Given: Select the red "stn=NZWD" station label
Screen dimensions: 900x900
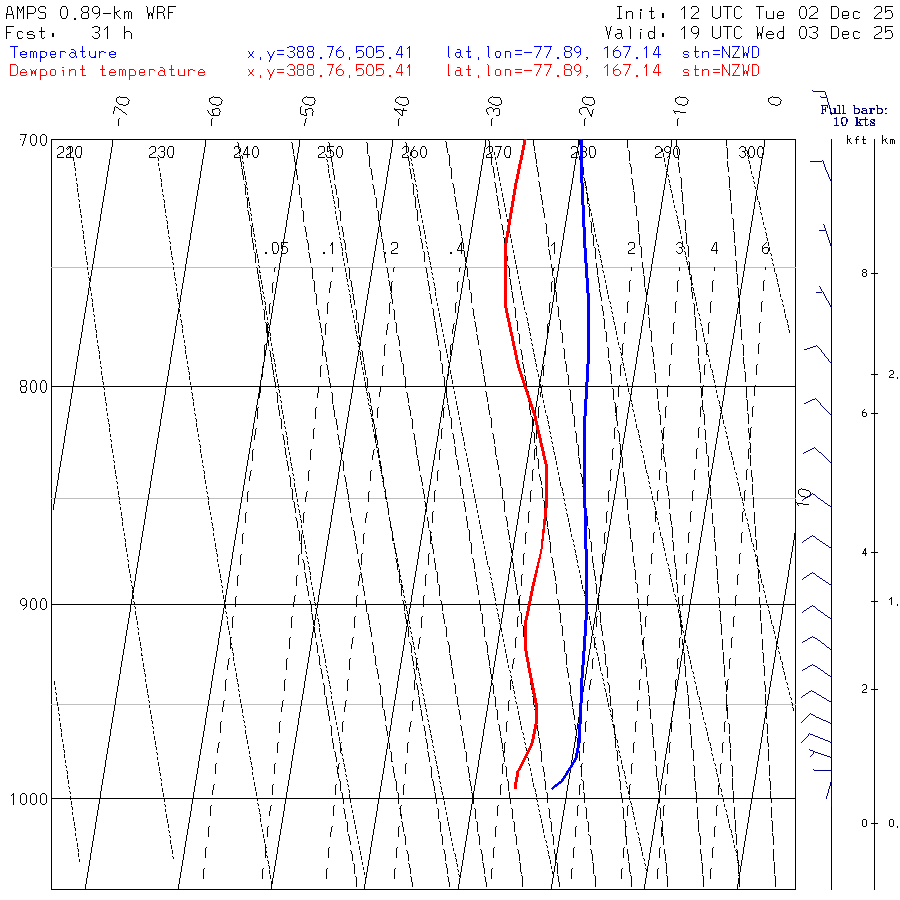Looking at the screenshot, I should (x=721, y=71).
